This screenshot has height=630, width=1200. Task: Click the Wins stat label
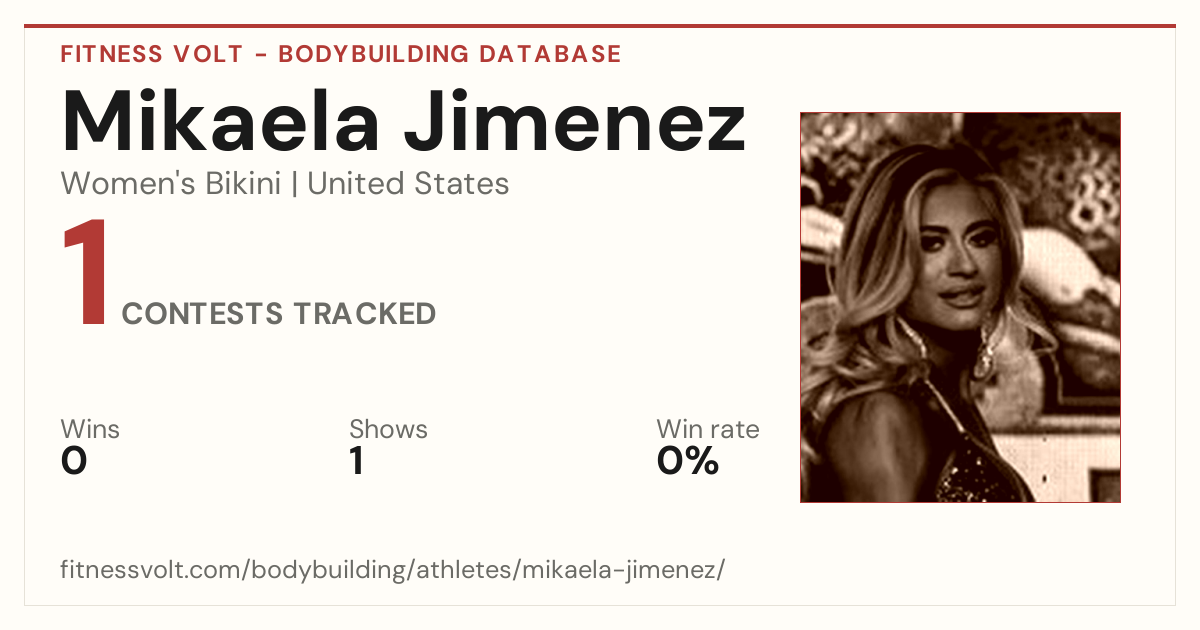click(x=90, y=429)
